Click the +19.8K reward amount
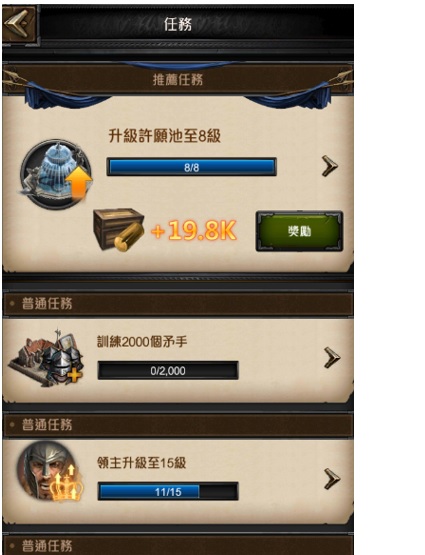This screenshot has width=425, height=555. (194, 230)
